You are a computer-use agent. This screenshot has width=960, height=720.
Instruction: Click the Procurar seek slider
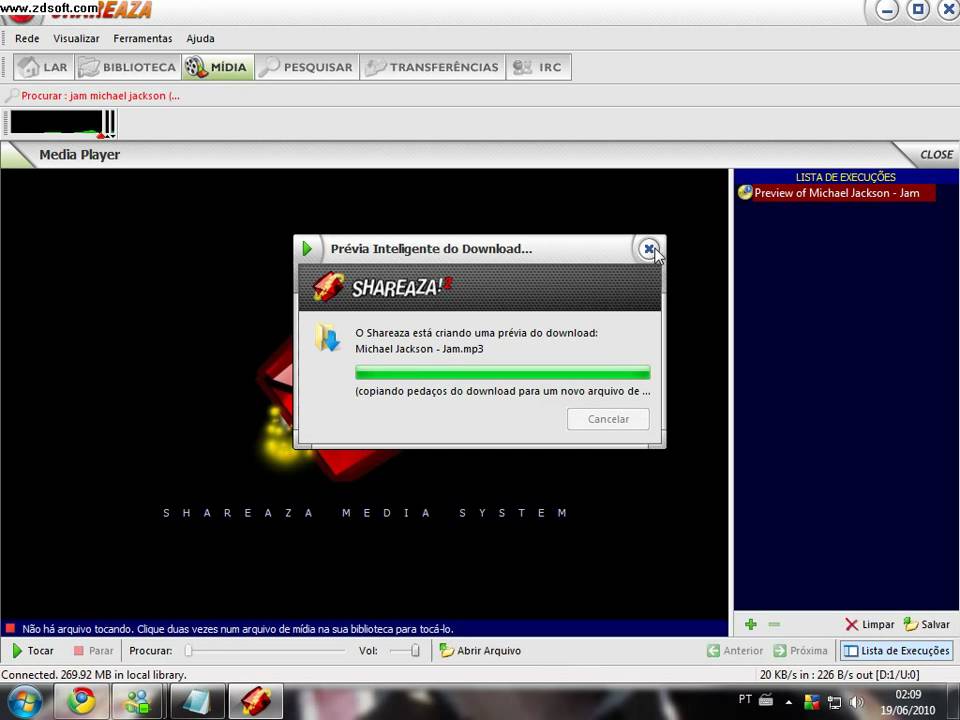pos(265,651)
